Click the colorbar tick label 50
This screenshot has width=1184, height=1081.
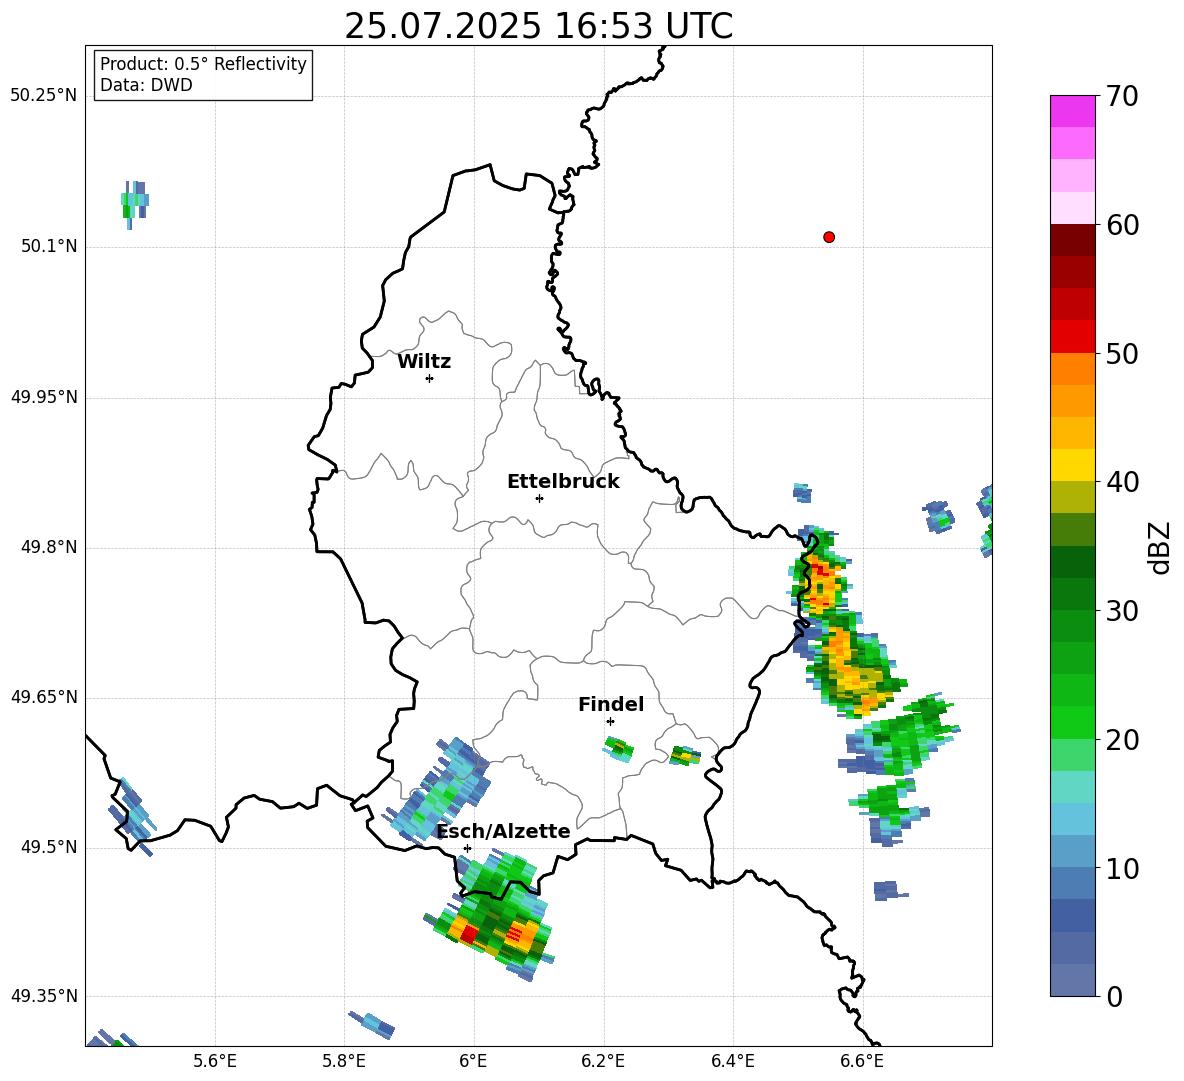tap(1122, 354)
